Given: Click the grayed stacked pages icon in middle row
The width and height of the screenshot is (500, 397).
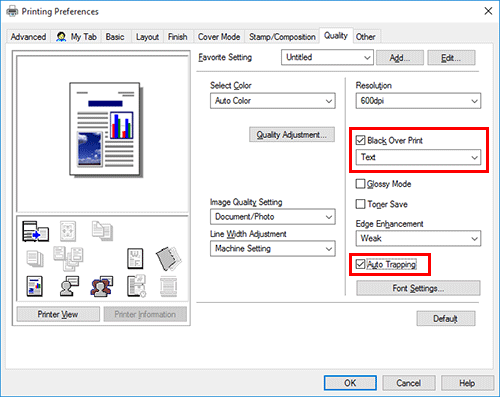Looking at the screenshot, I should (35, 259).
